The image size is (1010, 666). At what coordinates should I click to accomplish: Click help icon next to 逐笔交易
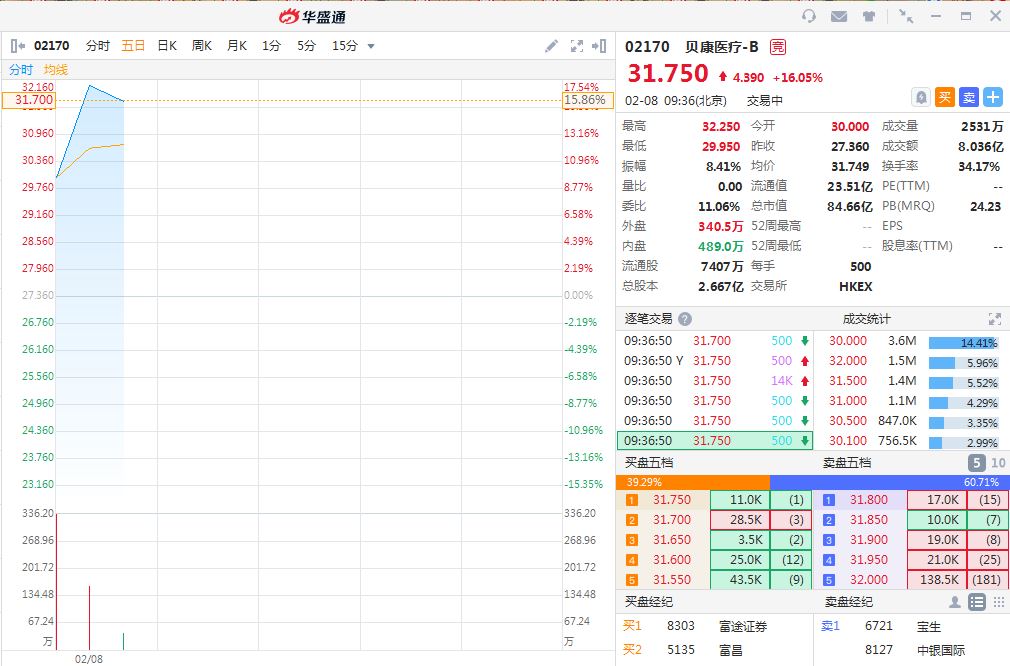(685, 319)
